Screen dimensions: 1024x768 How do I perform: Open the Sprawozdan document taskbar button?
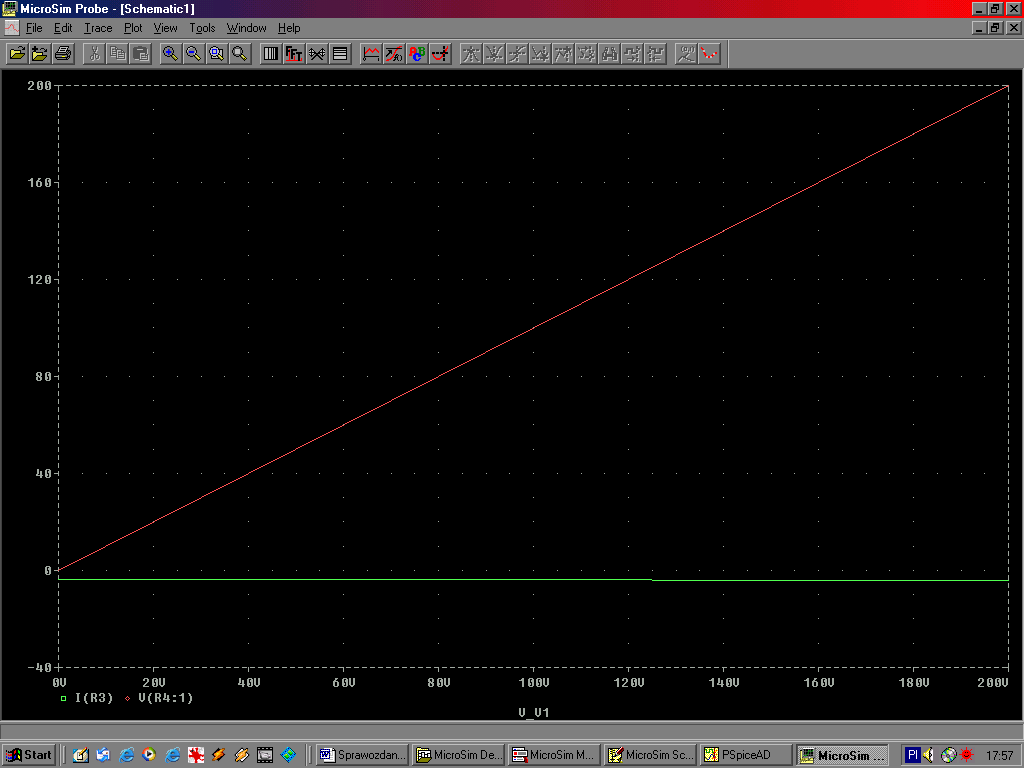tap(363, 755)
